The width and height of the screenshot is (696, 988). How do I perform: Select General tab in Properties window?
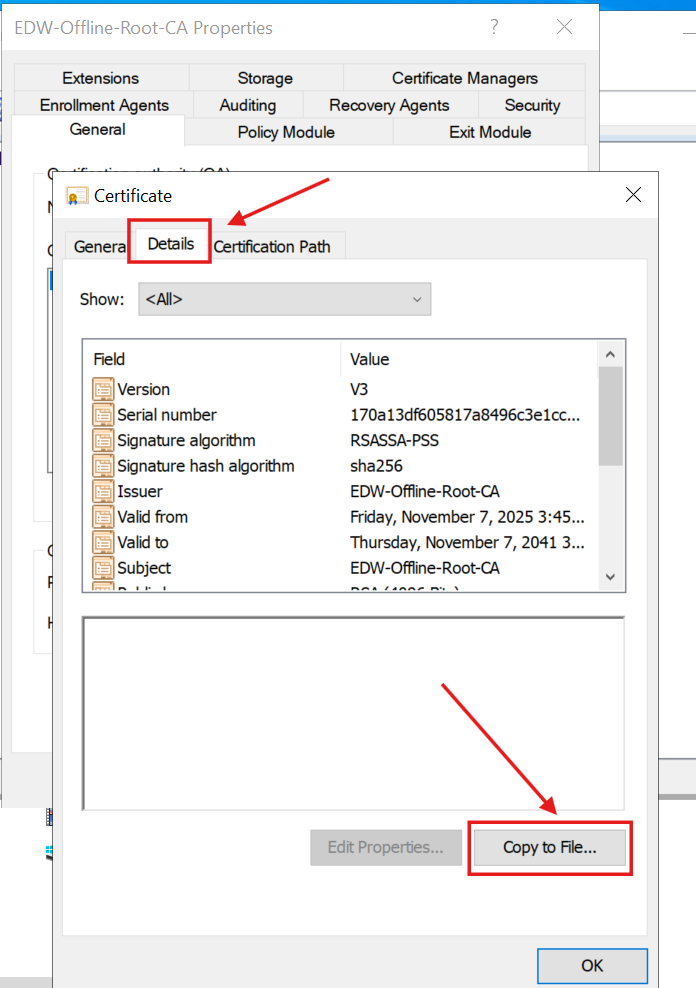tap(98, 130)
